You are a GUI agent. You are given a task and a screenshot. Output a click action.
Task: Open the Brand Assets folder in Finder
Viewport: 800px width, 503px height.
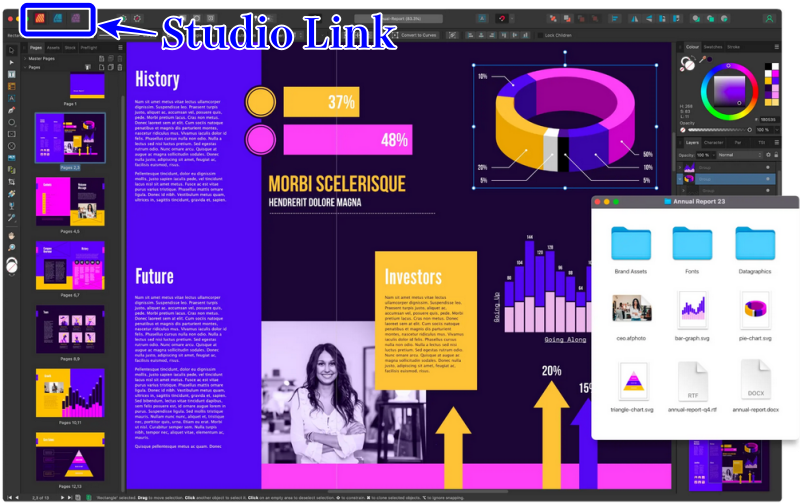631,250
